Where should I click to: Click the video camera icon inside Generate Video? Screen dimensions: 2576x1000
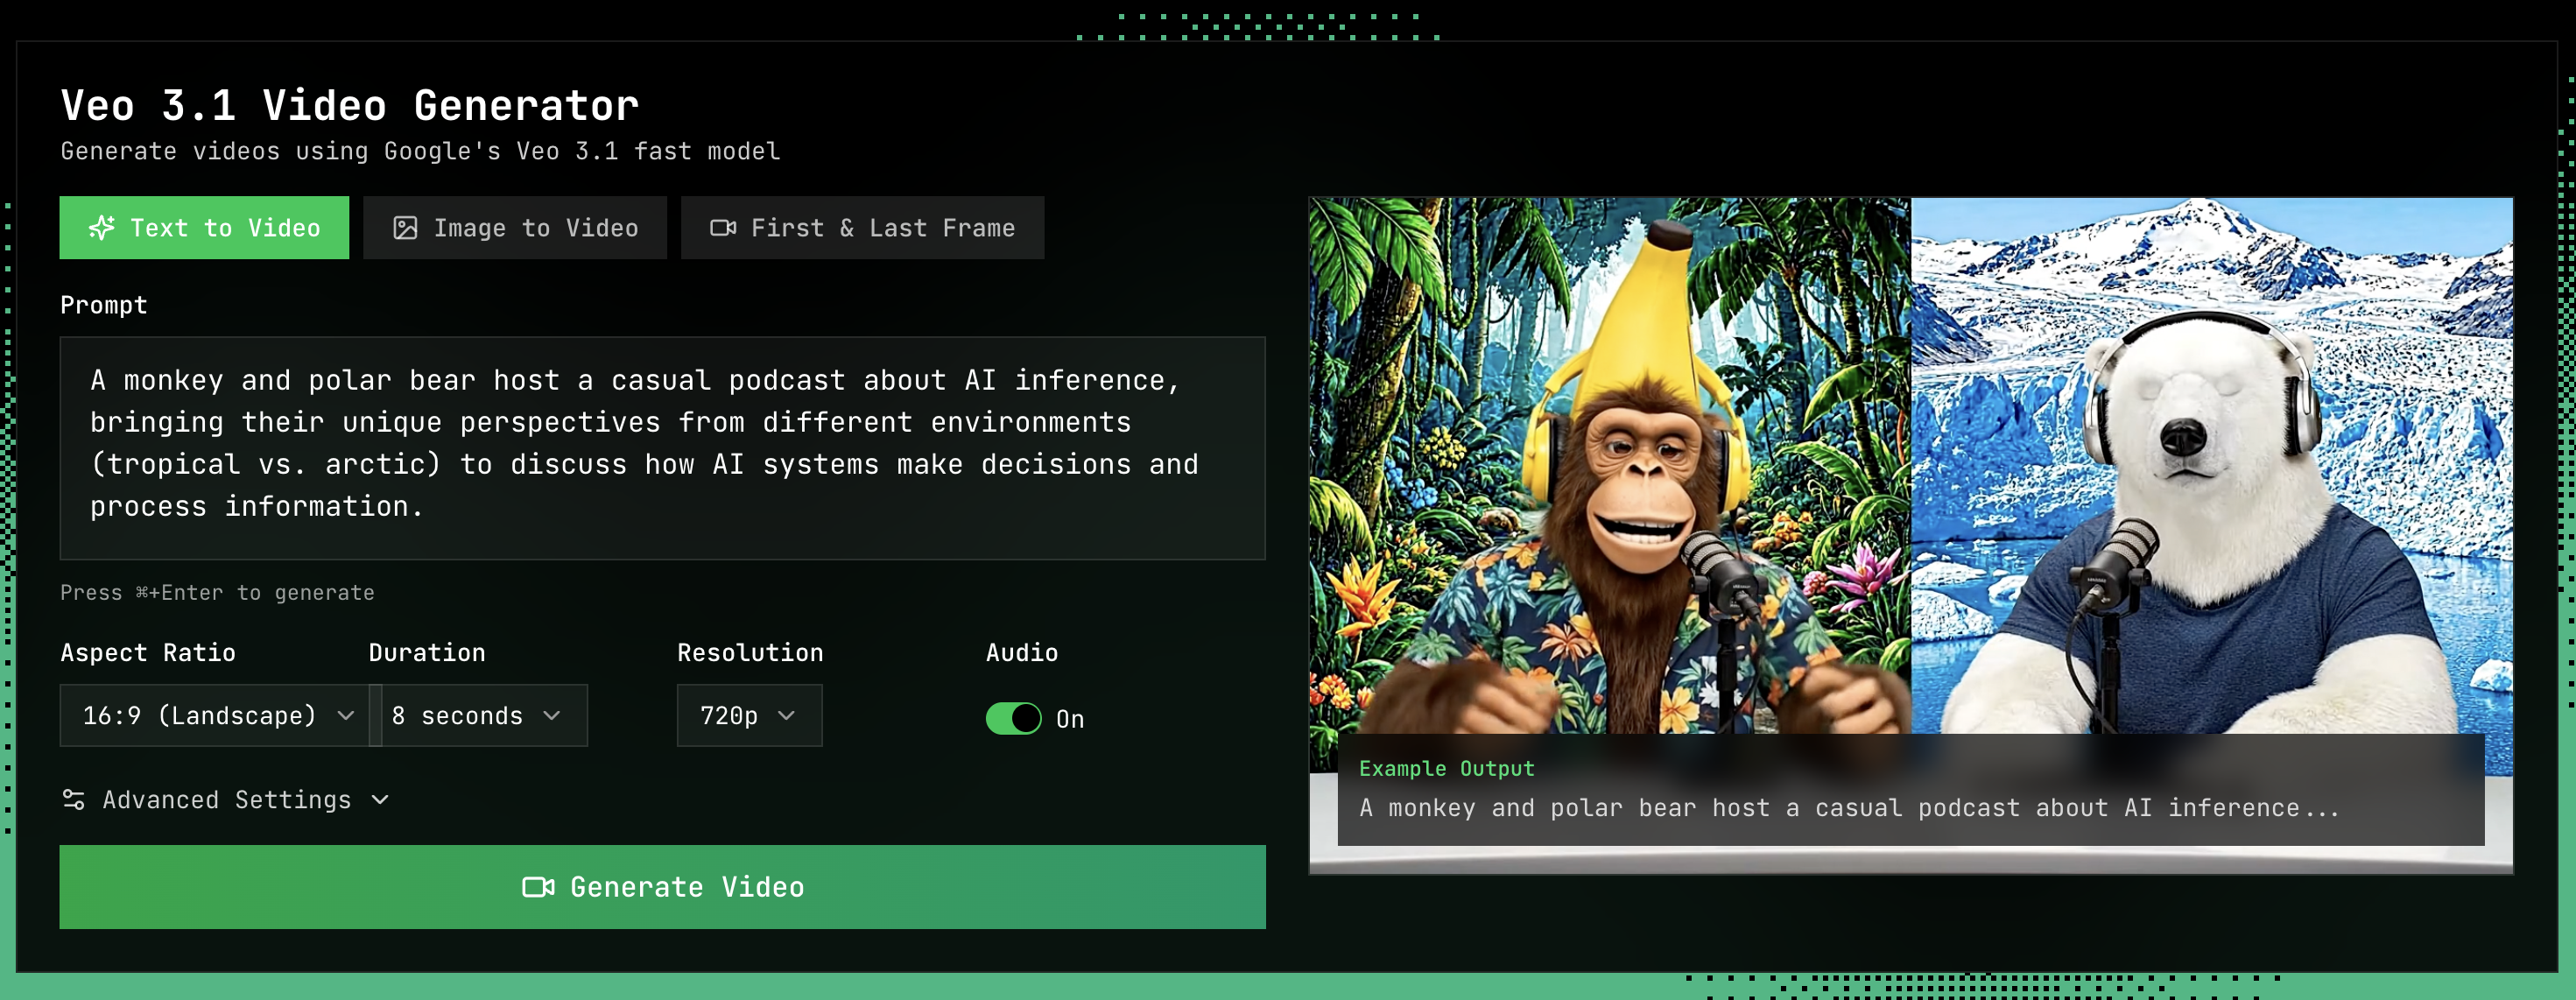539,886
